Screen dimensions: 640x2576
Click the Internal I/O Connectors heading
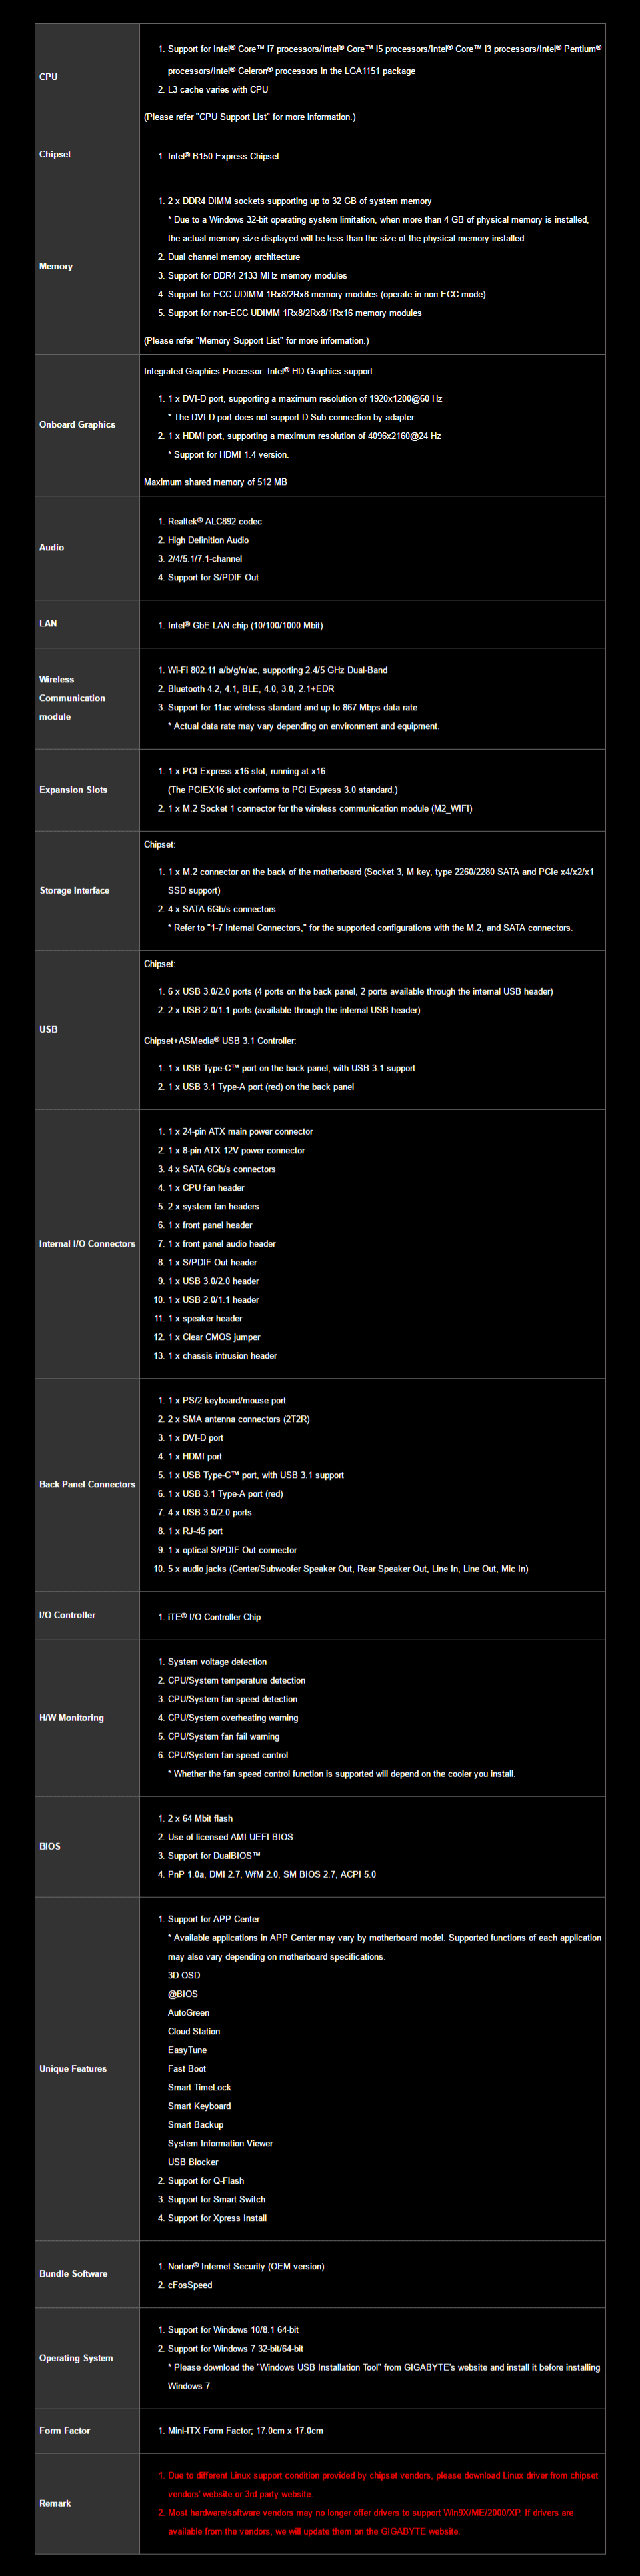pos(87,1244)
